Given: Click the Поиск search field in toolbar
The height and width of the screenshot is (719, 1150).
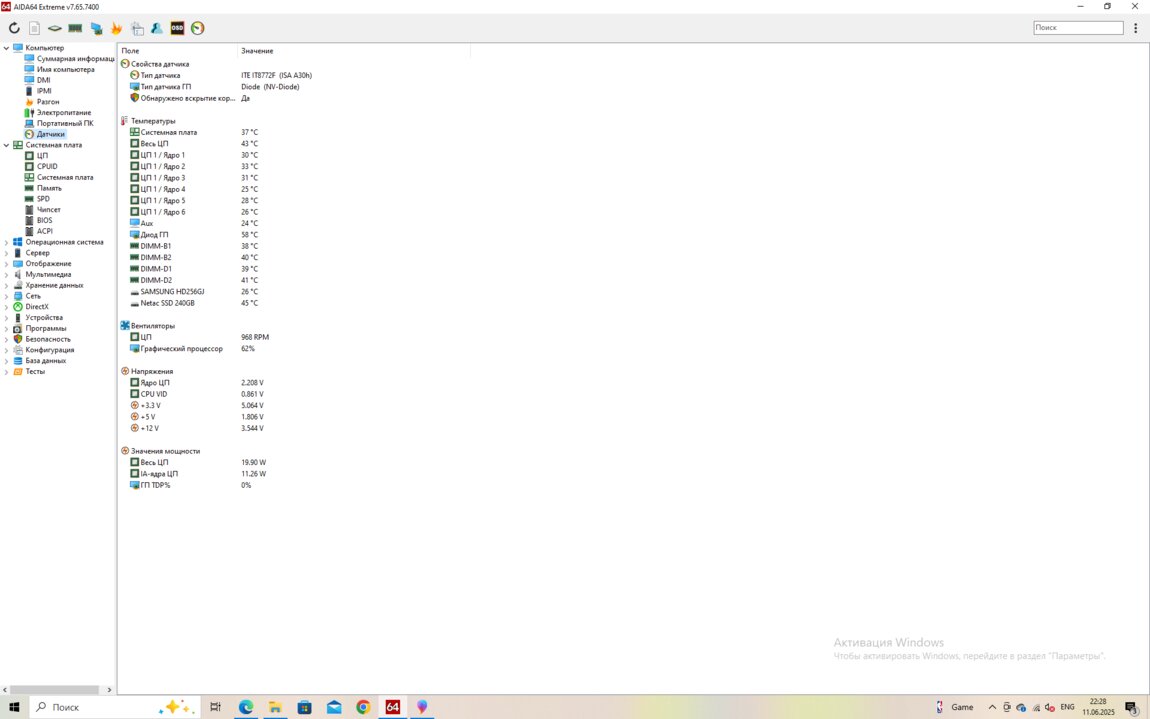Looking at the screenshot, I should (1077, 28).
